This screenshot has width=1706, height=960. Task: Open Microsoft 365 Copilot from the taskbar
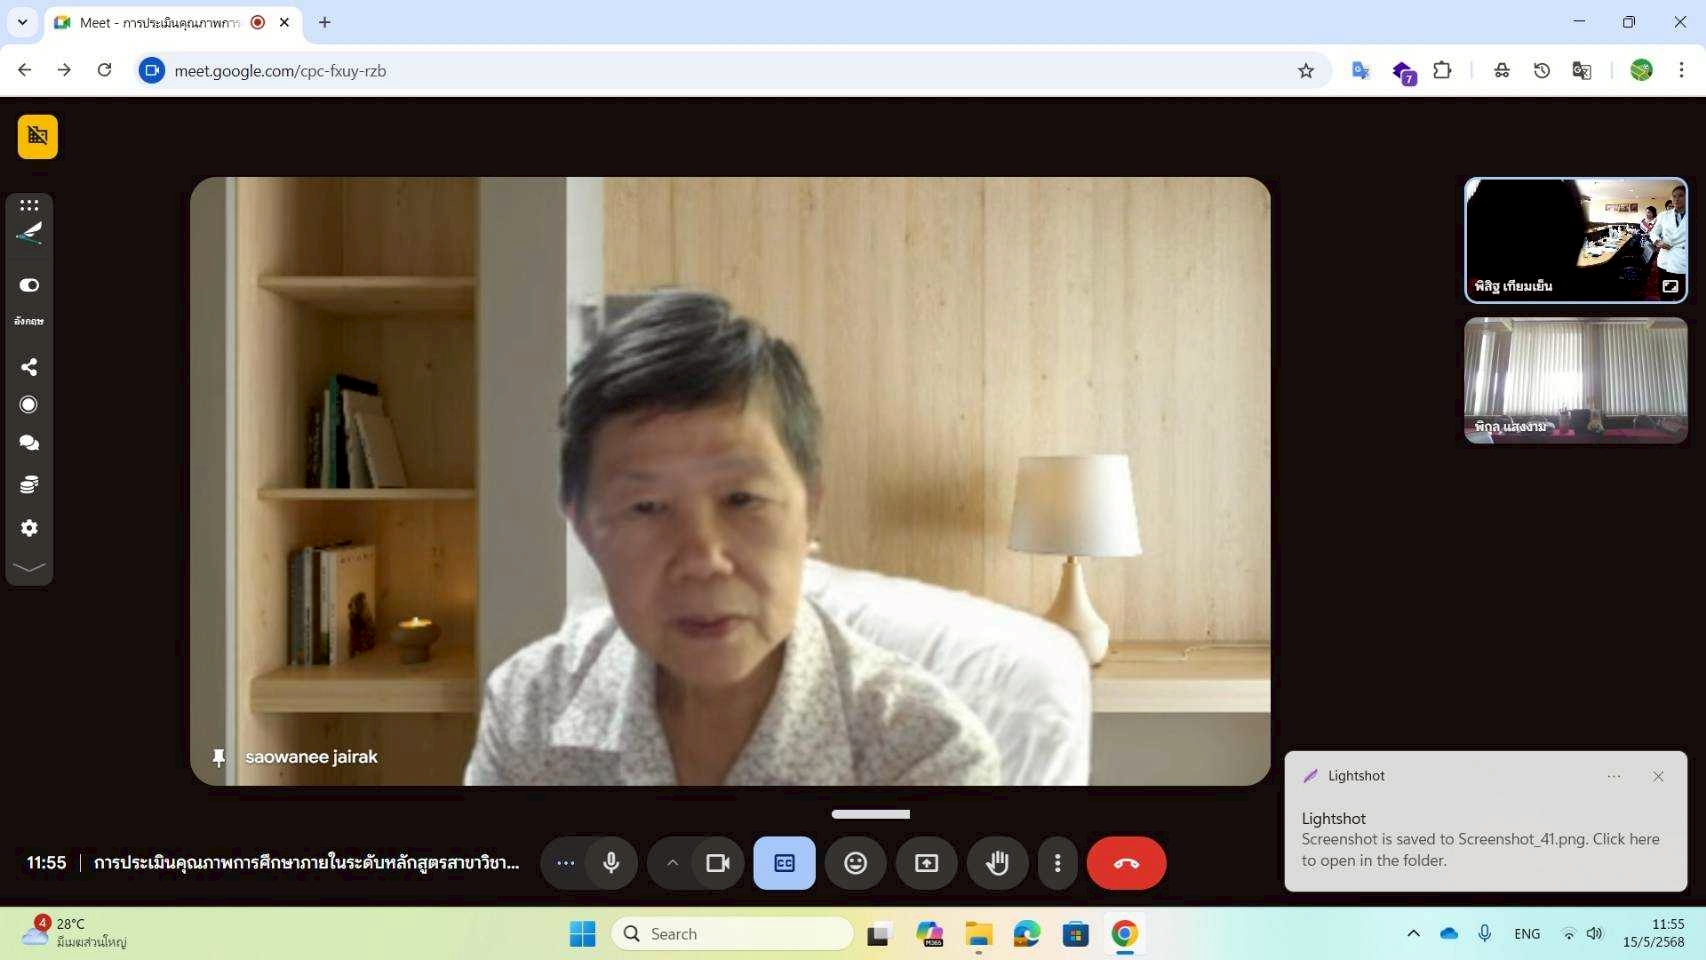pos(929,934)
